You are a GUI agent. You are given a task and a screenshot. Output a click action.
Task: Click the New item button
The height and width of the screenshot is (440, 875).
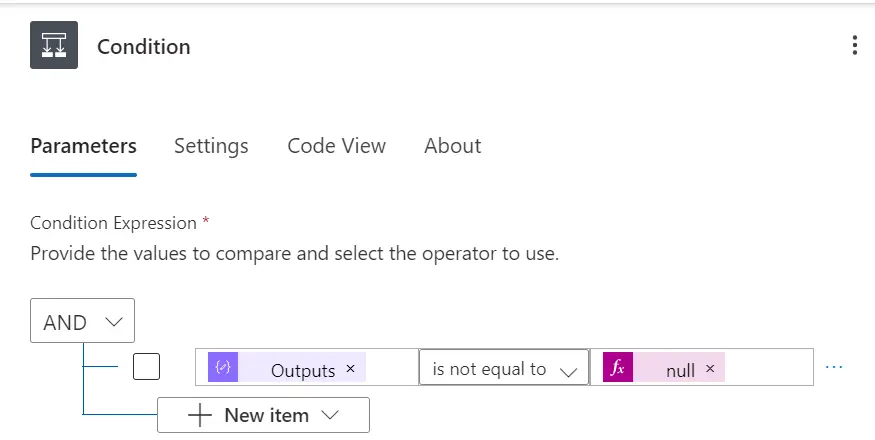point(263,415)
